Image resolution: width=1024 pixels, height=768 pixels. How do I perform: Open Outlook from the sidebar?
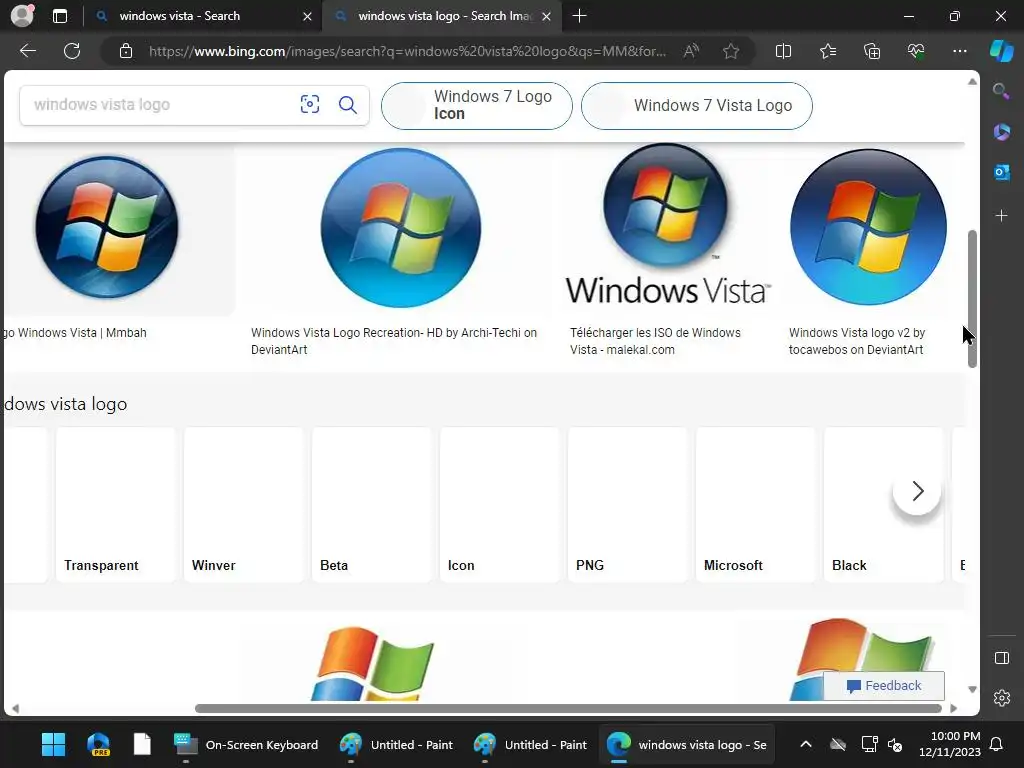(1001, 172)
